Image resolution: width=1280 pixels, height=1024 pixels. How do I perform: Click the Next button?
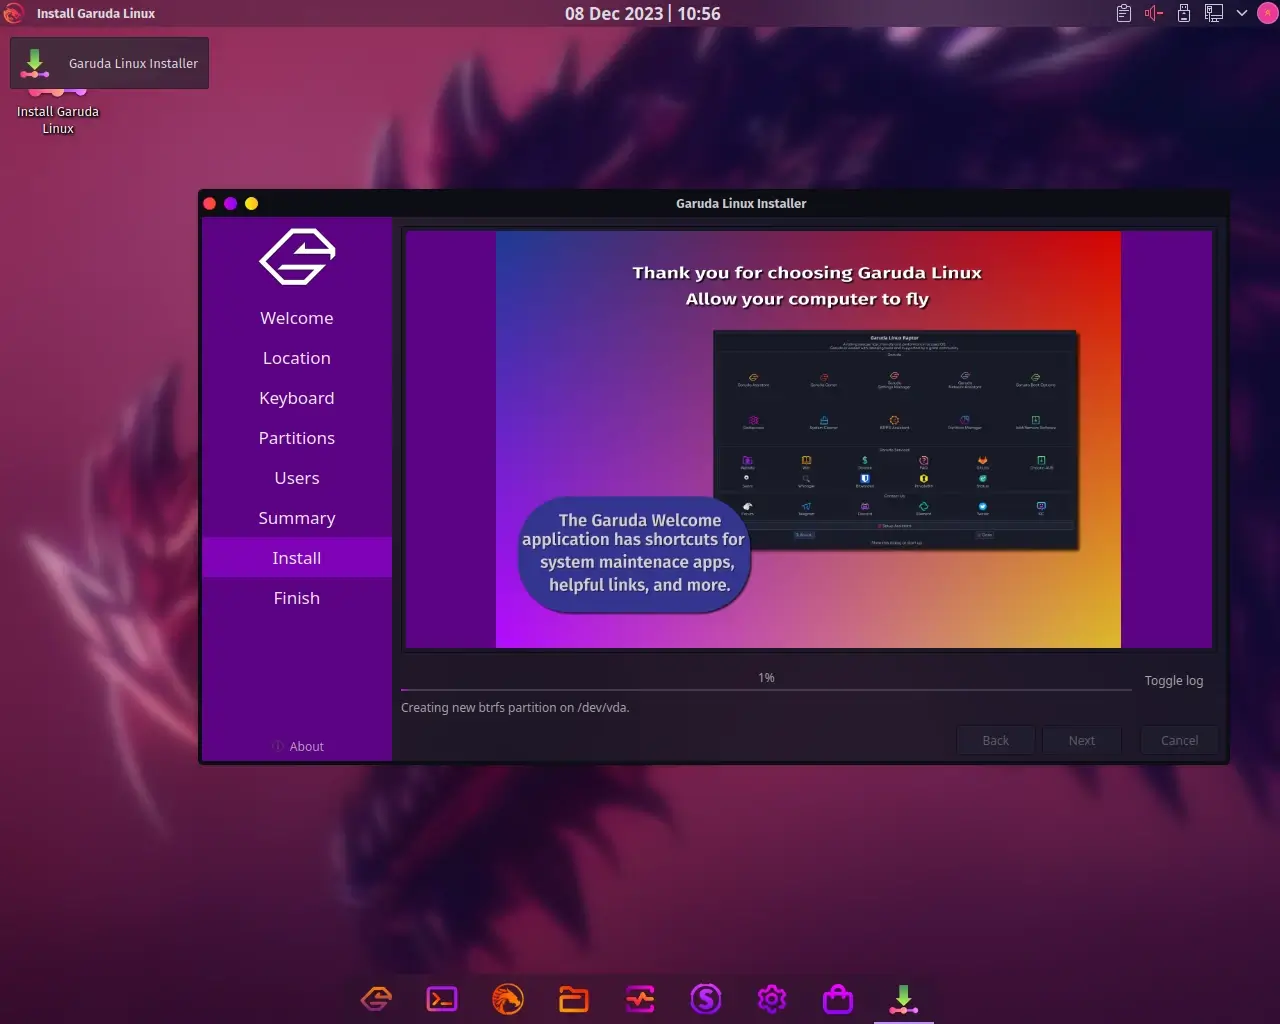pyautogui.click(x=1082, y=740)
